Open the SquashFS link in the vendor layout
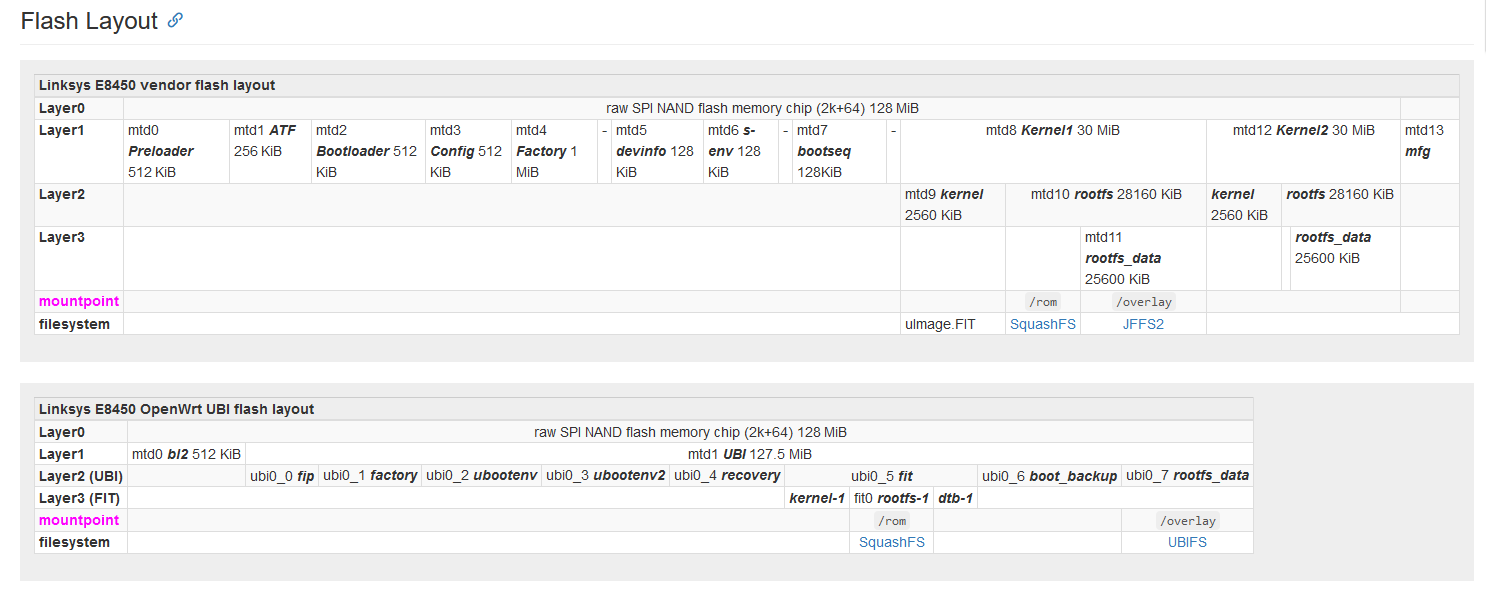 pos(1043,323)
